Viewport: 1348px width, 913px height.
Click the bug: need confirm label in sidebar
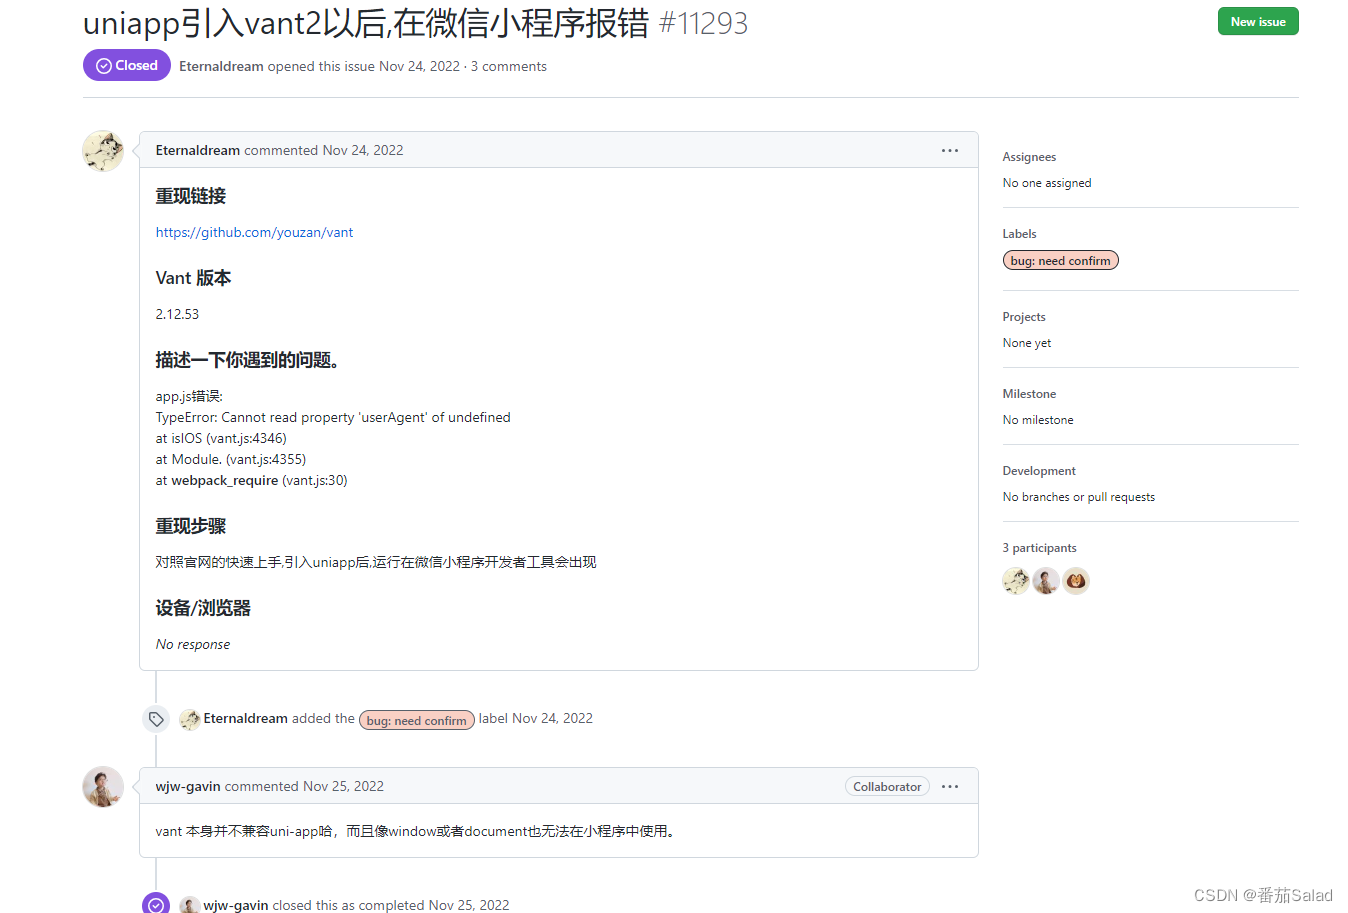click(1060, 260)
